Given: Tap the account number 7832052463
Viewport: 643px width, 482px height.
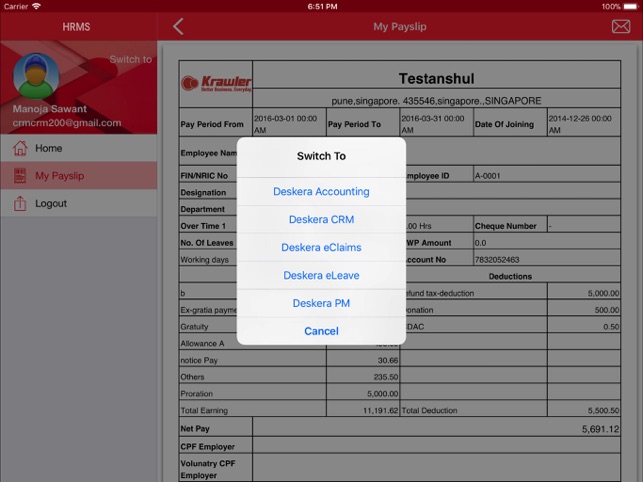Looking at the screenshot, I should pyautogui.click(x=497, y=260).
